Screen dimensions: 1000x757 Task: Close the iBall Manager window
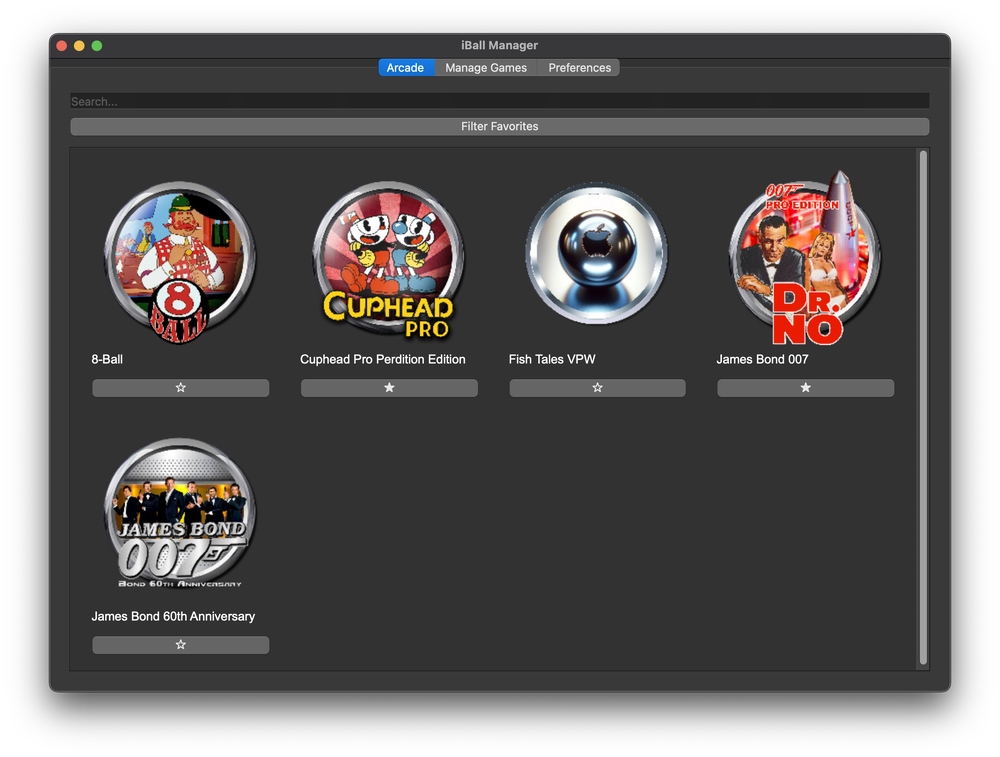pos(62,45)
